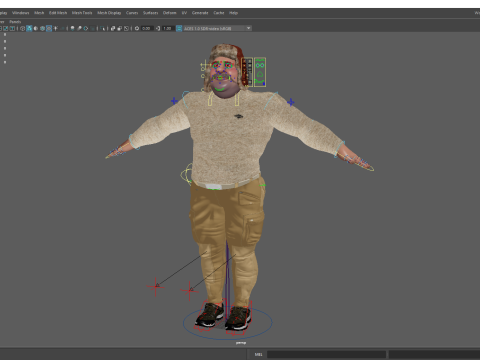Toggle the MEL script language button
The height and width of the screenshot is (360, 480).
259,354
